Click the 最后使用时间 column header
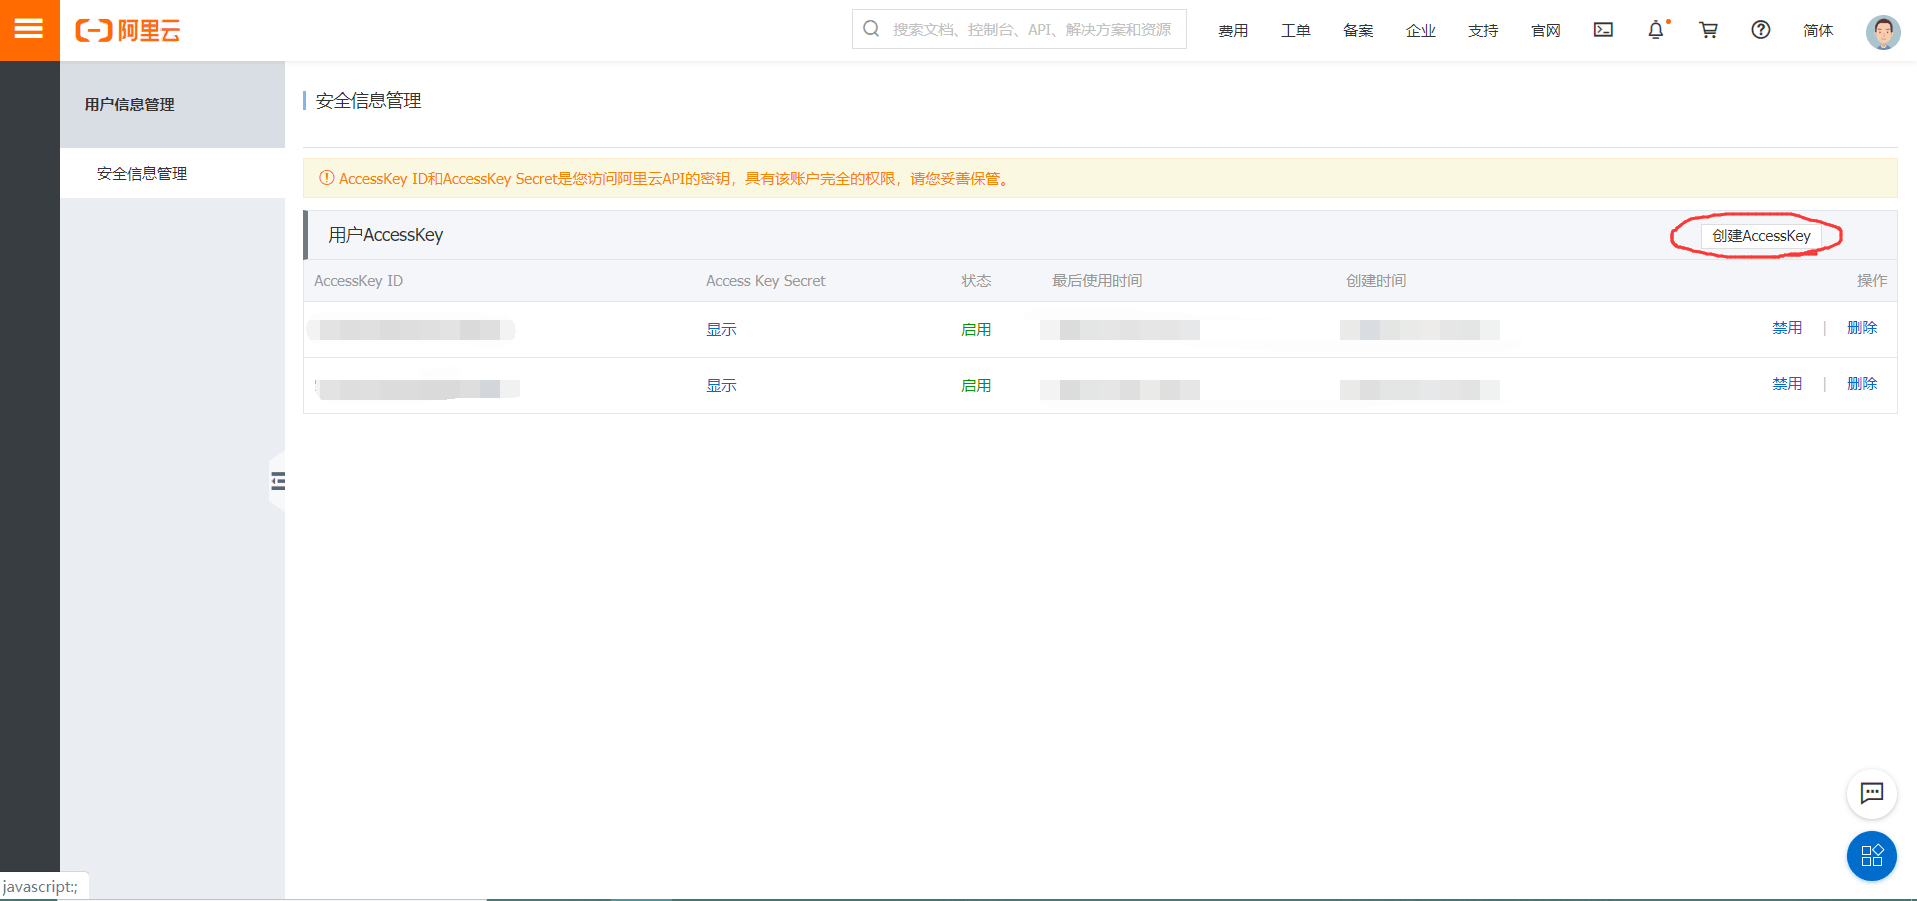Screen dimensions: 1917x901 1097,281
